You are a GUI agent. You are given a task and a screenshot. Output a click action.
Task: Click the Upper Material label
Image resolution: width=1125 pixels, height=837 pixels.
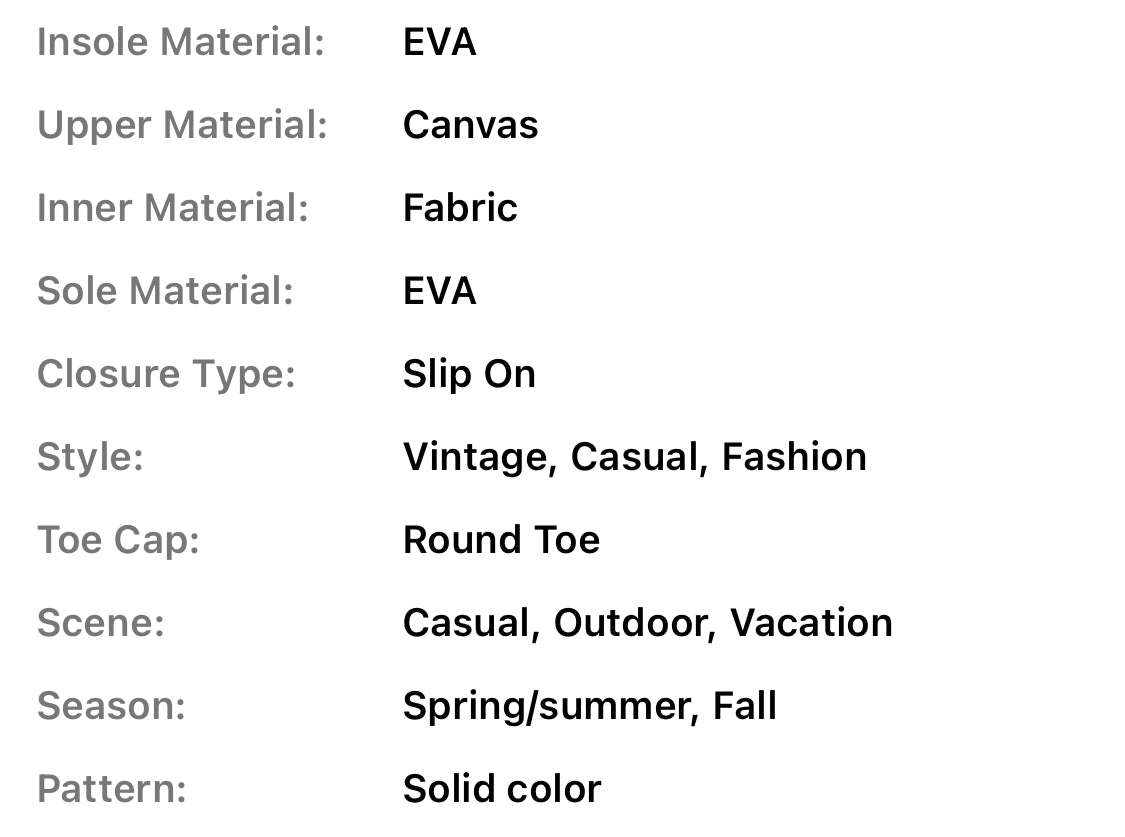[x=182, y=125]
